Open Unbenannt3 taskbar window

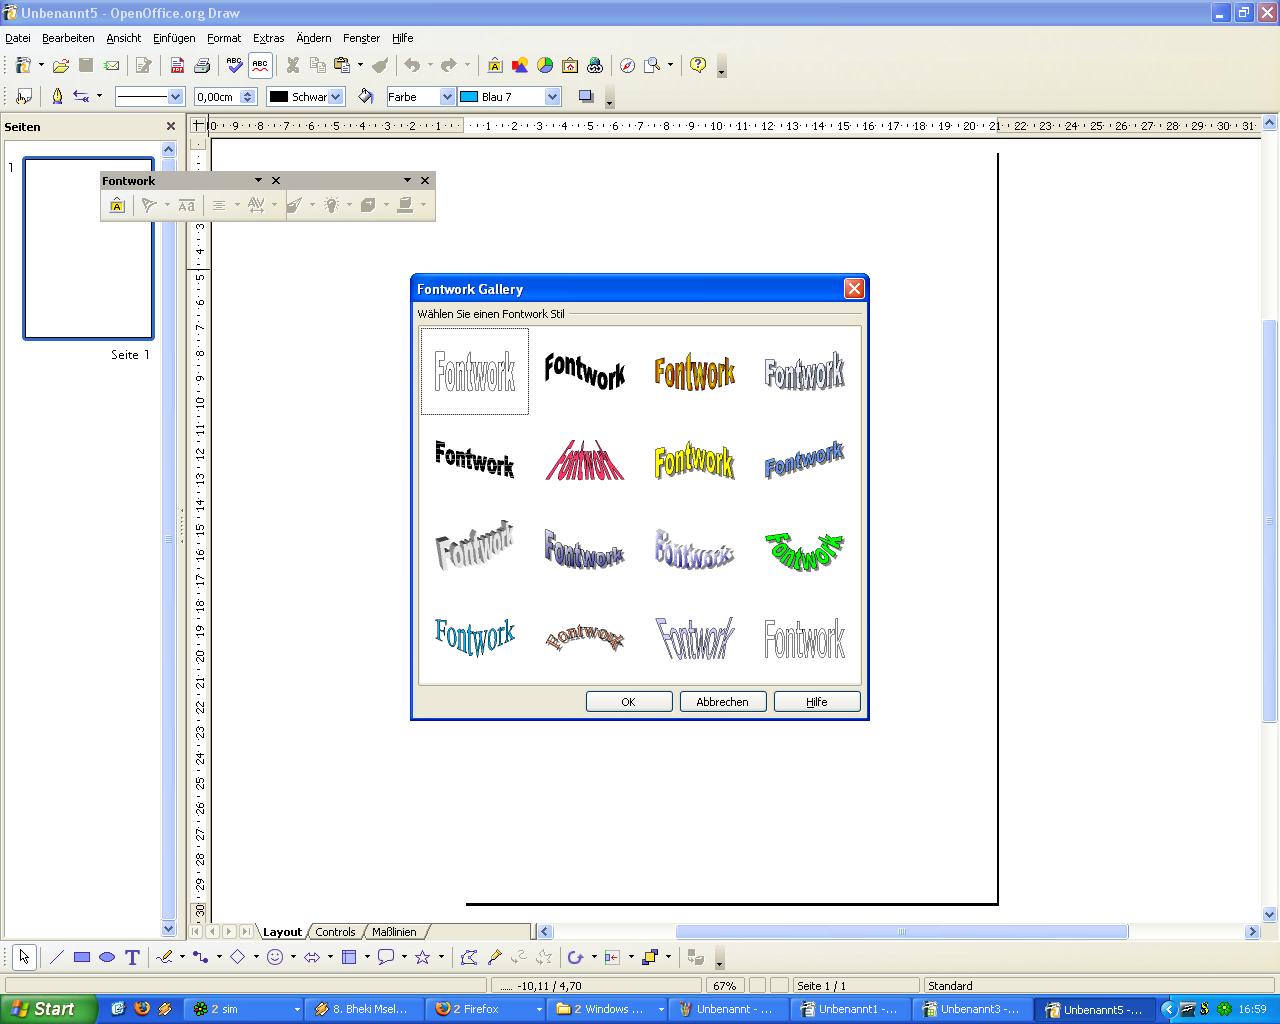click(x=972, y=1009)
